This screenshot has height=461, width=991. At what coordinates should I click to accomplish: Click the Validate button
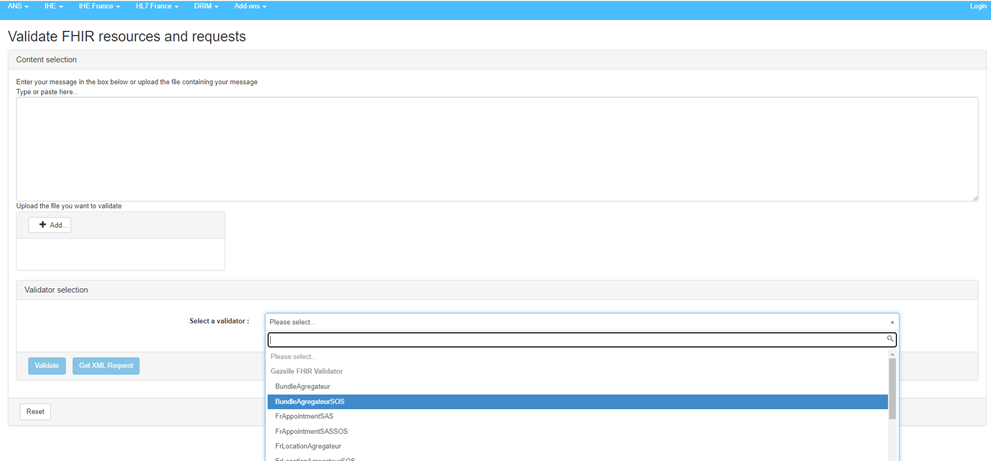(x=47, y=366)
